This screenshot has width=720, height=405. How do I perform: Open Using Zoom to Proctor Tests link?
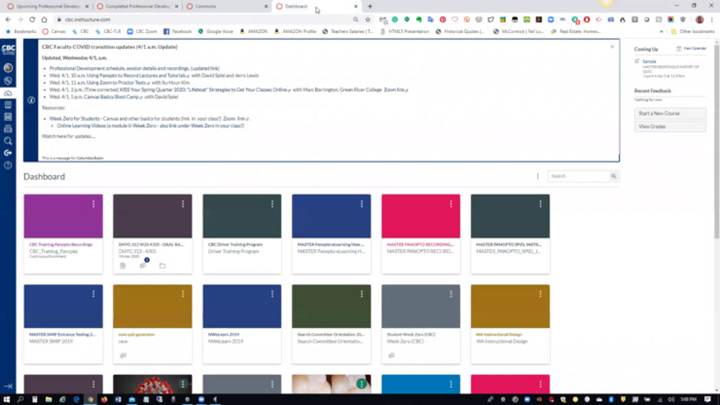tap(118, 83)
